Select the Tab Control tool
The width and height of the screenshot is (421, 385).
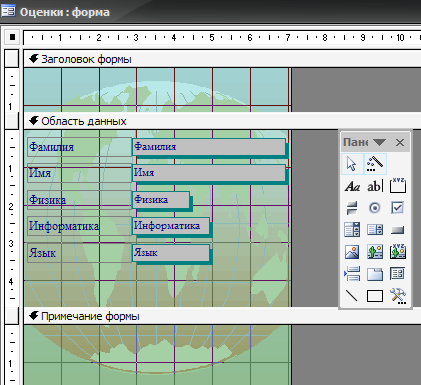(x=375, y=274)
